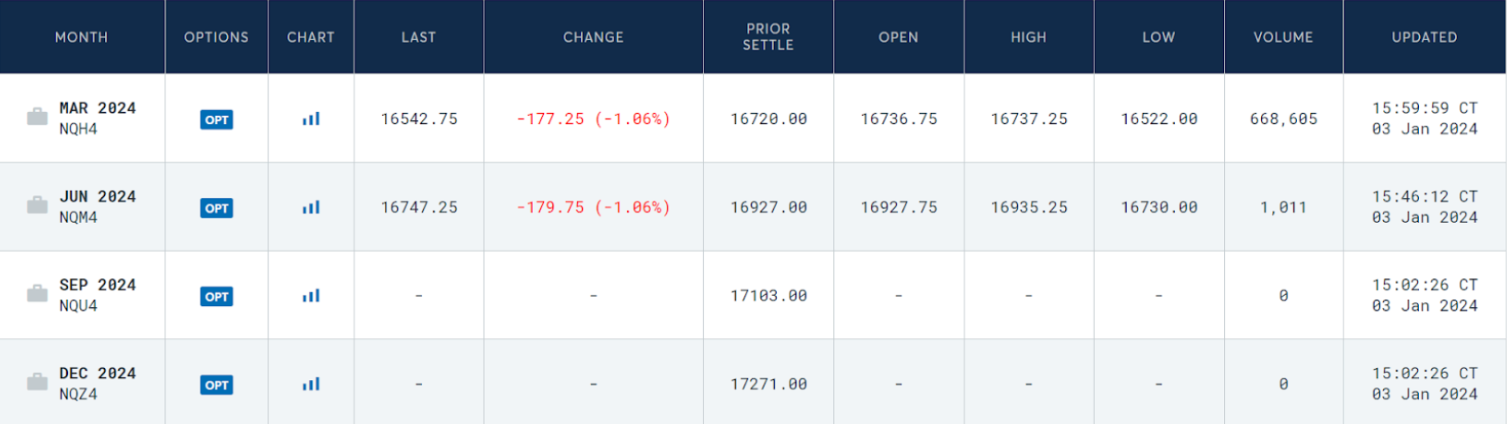The image size is (1507, 424).
Task: Select the MAR 2024 NQH4 contract label
Action: click(x=97, y=117)
